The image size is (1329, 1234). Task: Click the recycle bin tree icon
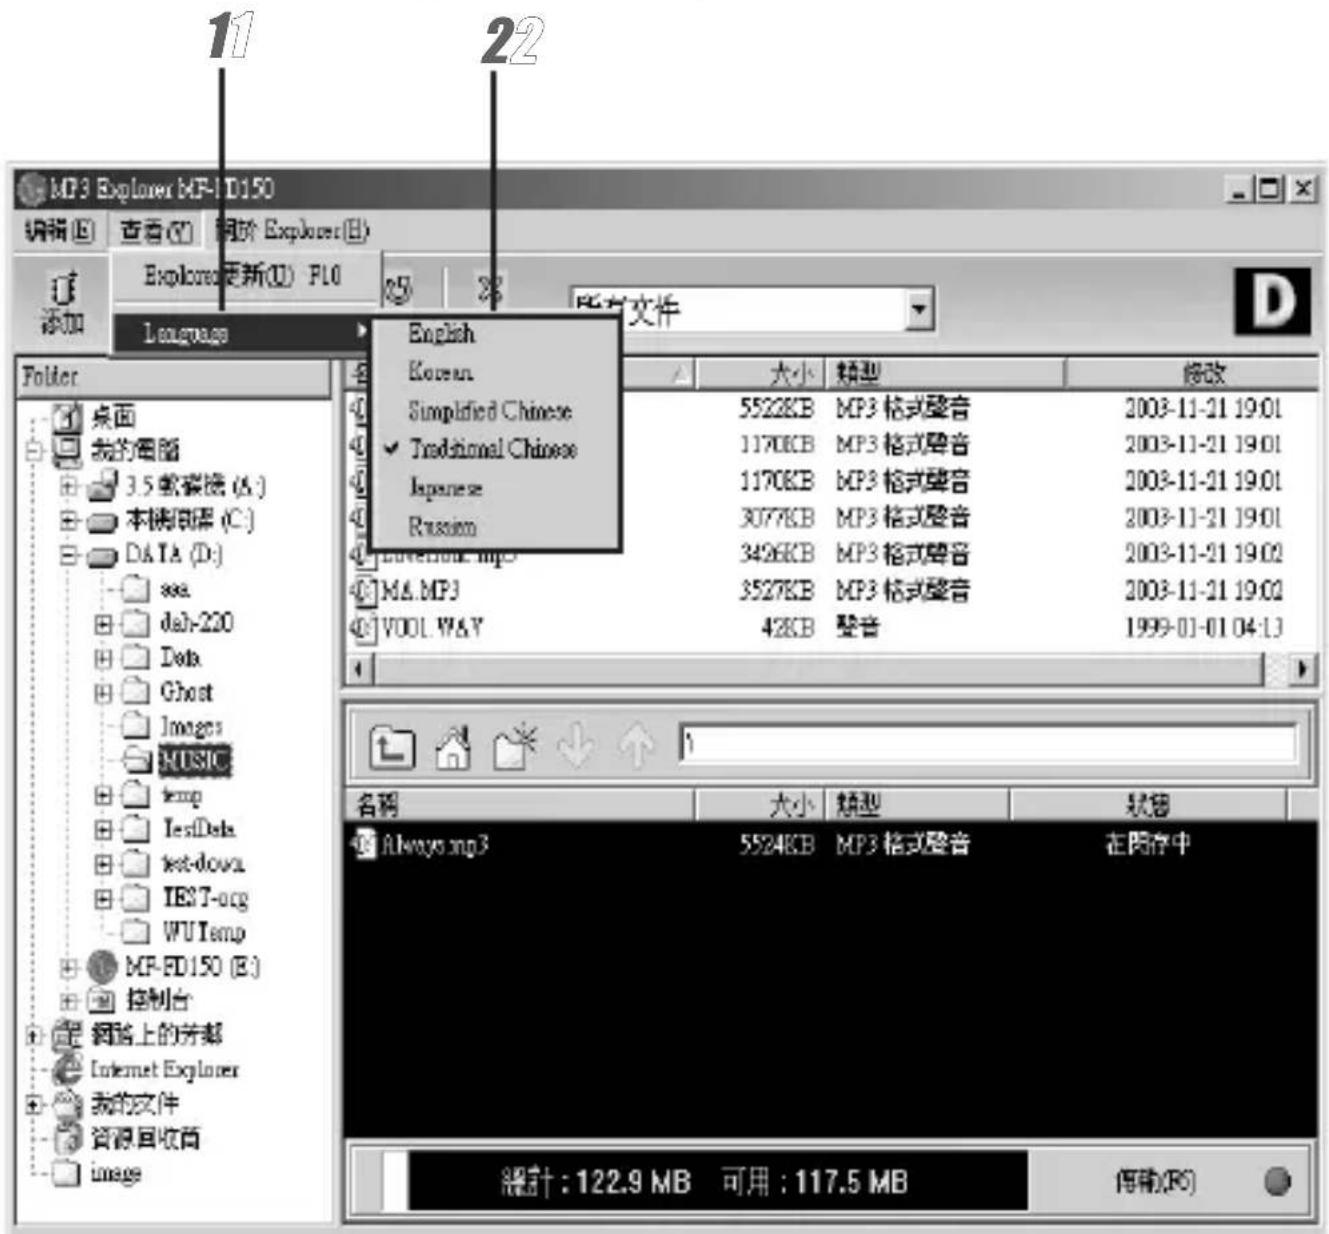point(68,1138)
